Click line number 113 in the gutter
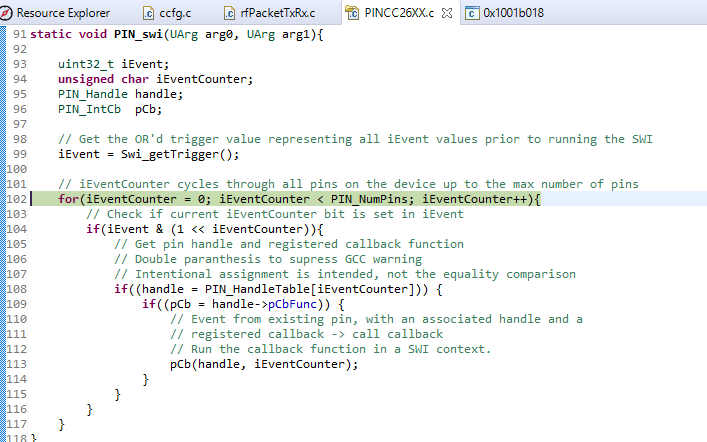The image size is (707, 442). point(16,364)
